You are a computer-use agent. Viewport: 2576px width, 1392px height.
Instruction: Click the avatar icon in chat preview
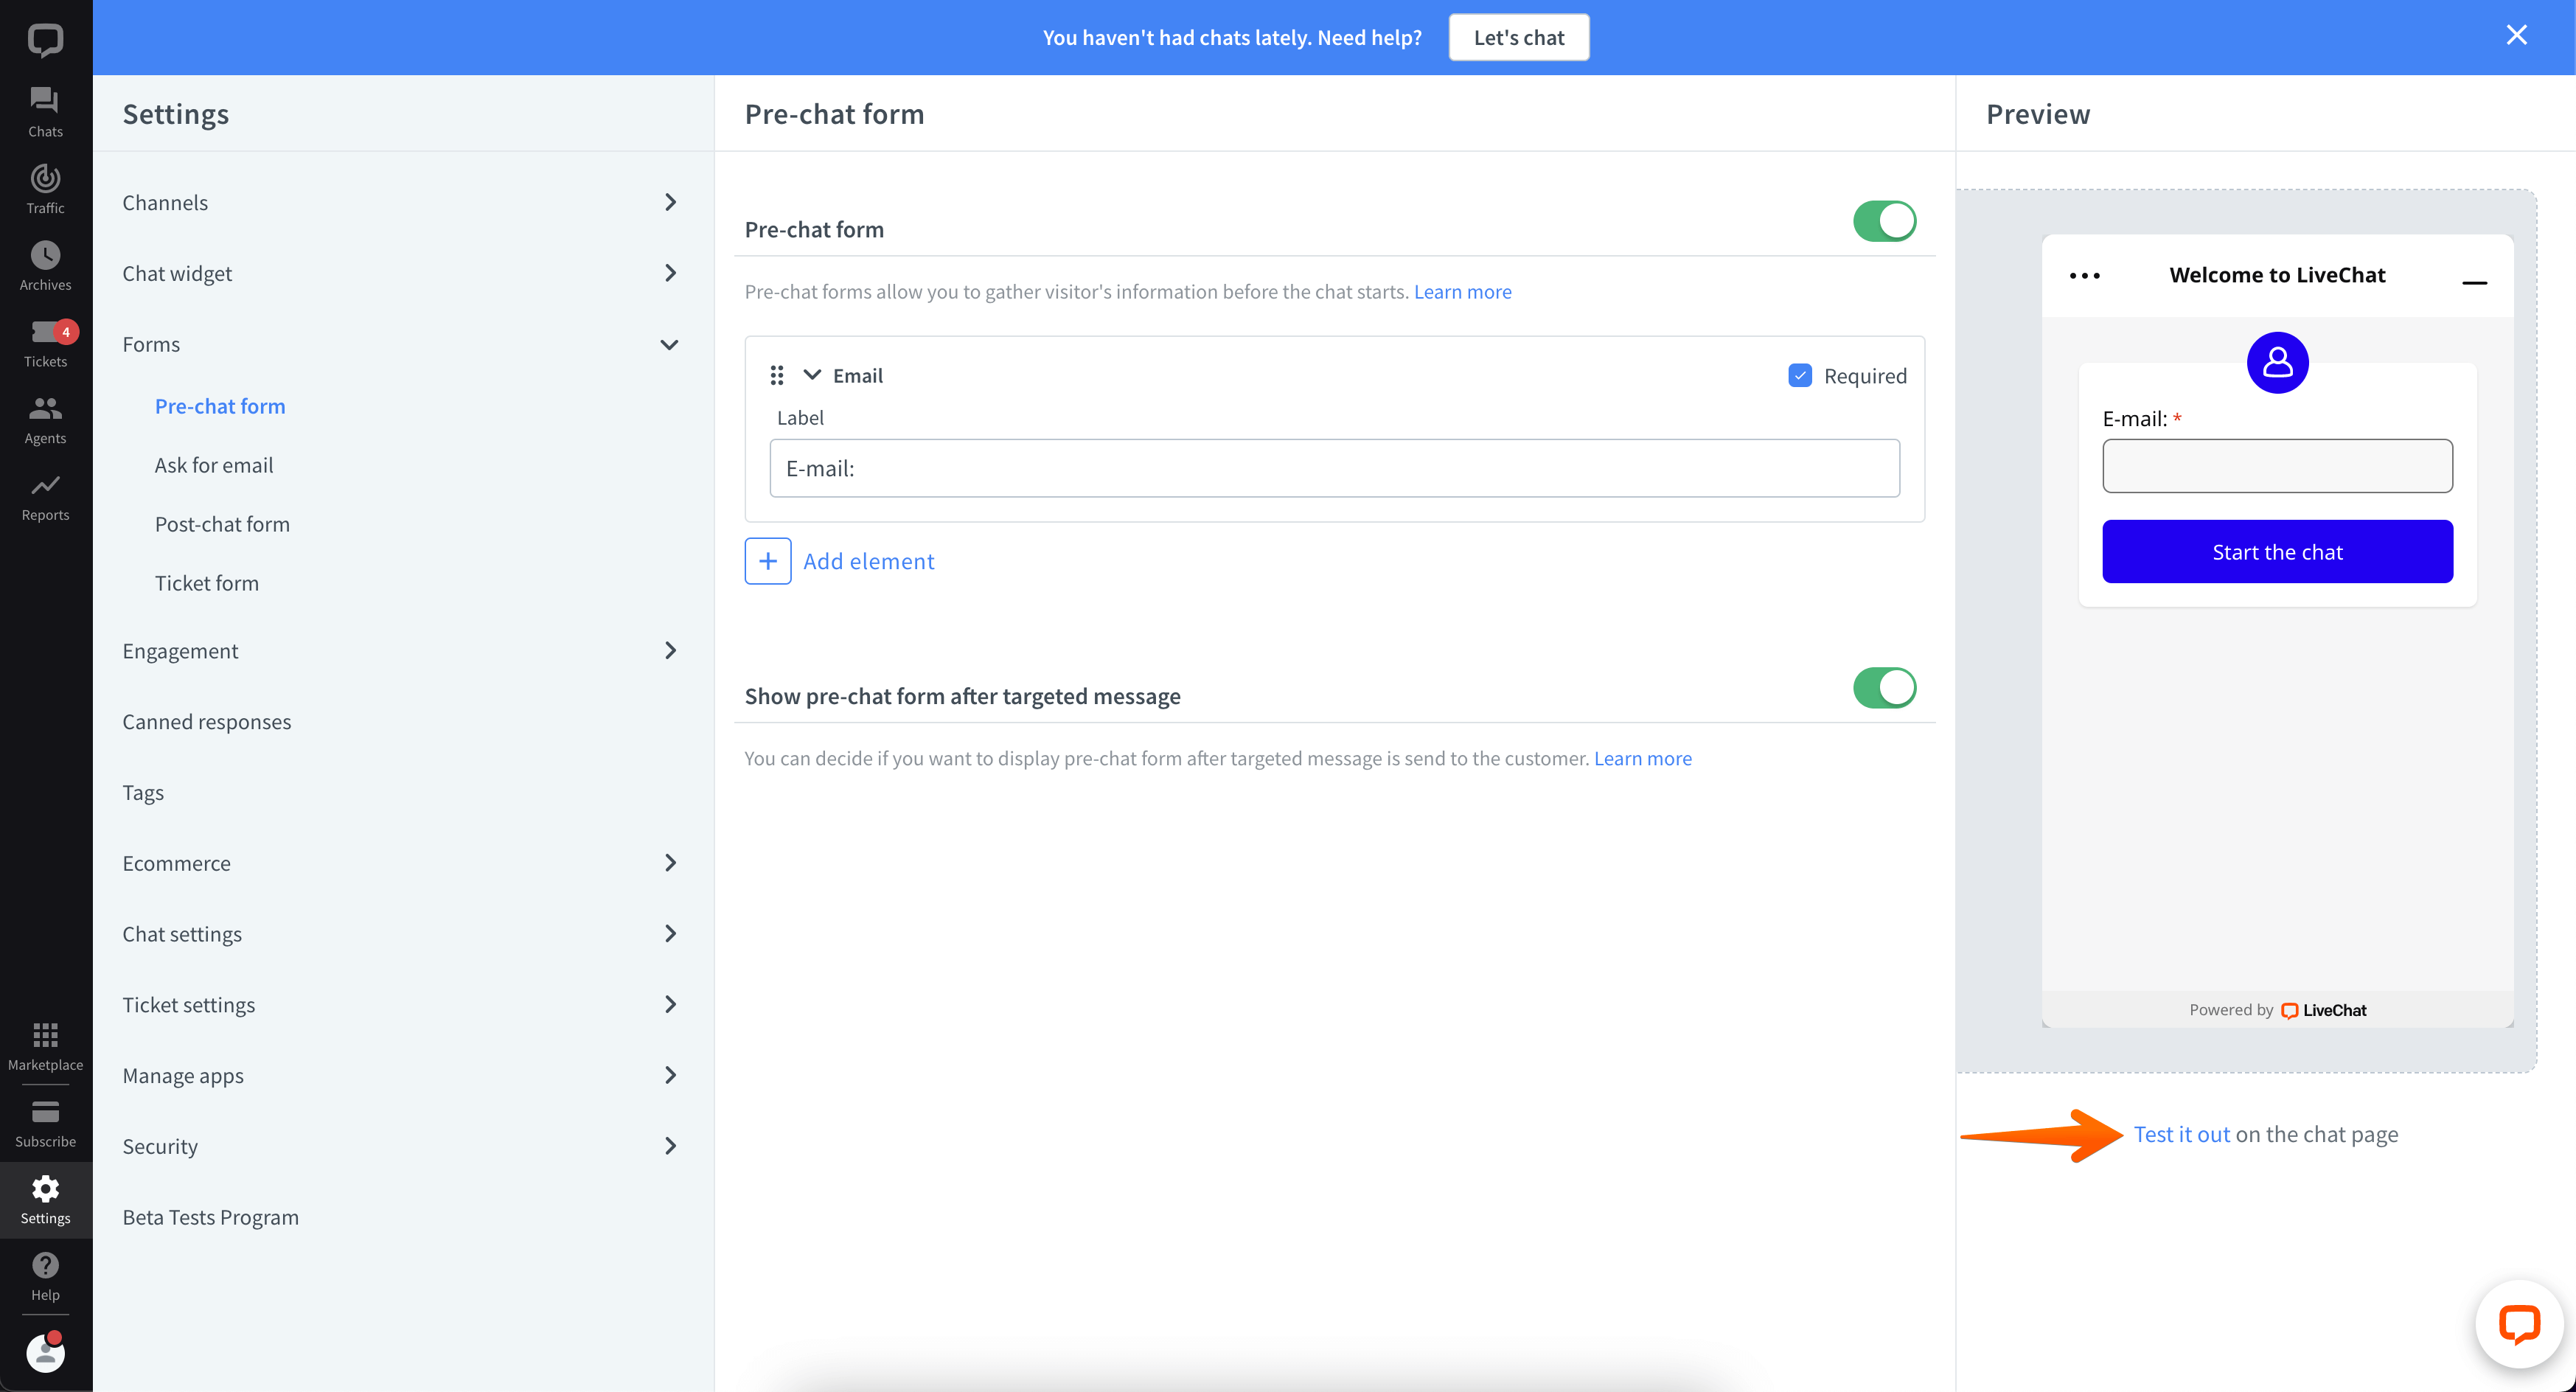point(2277,362)
